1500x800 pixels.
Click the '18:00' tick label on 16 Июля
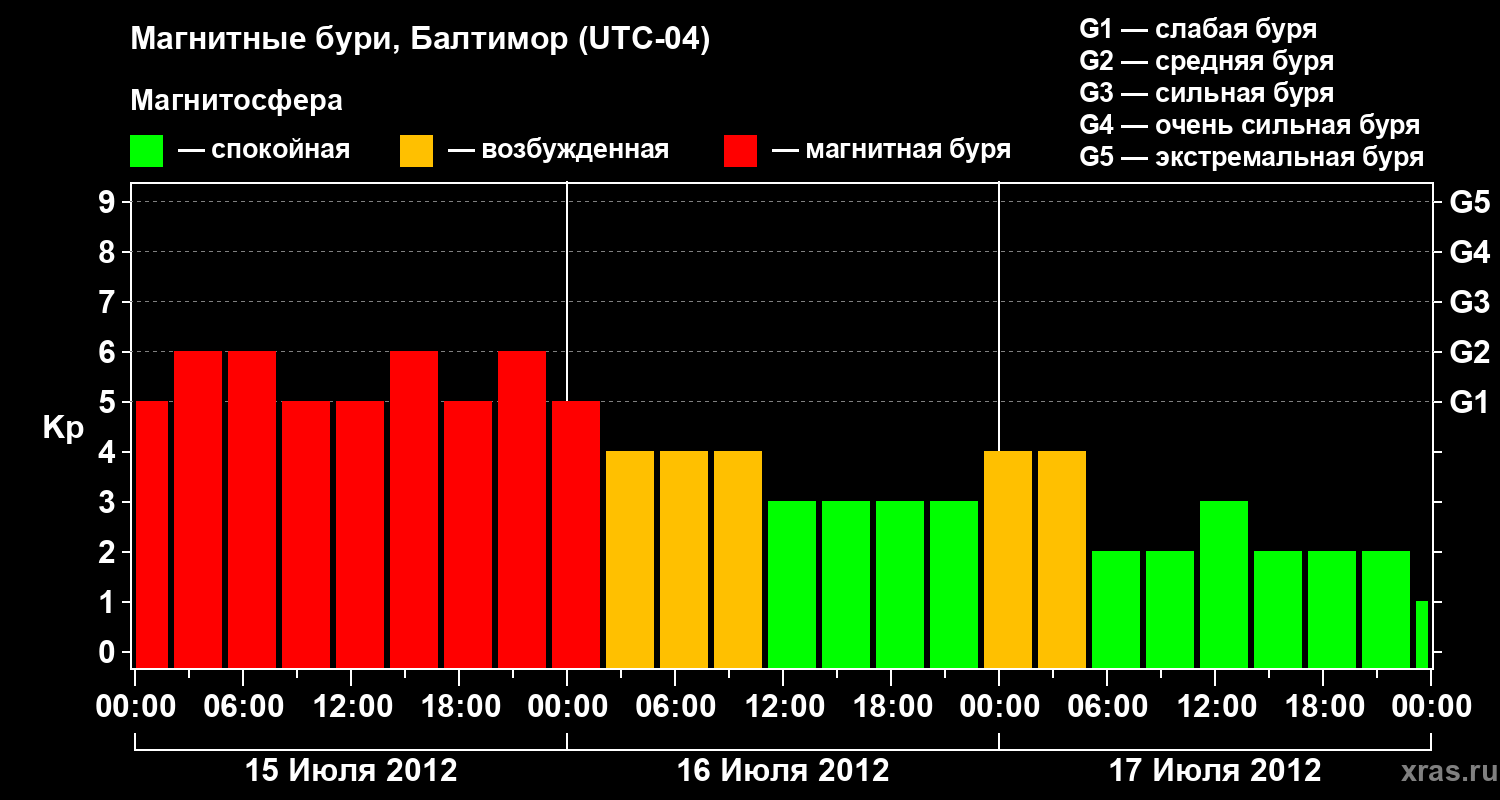click(x=891, y=707)
